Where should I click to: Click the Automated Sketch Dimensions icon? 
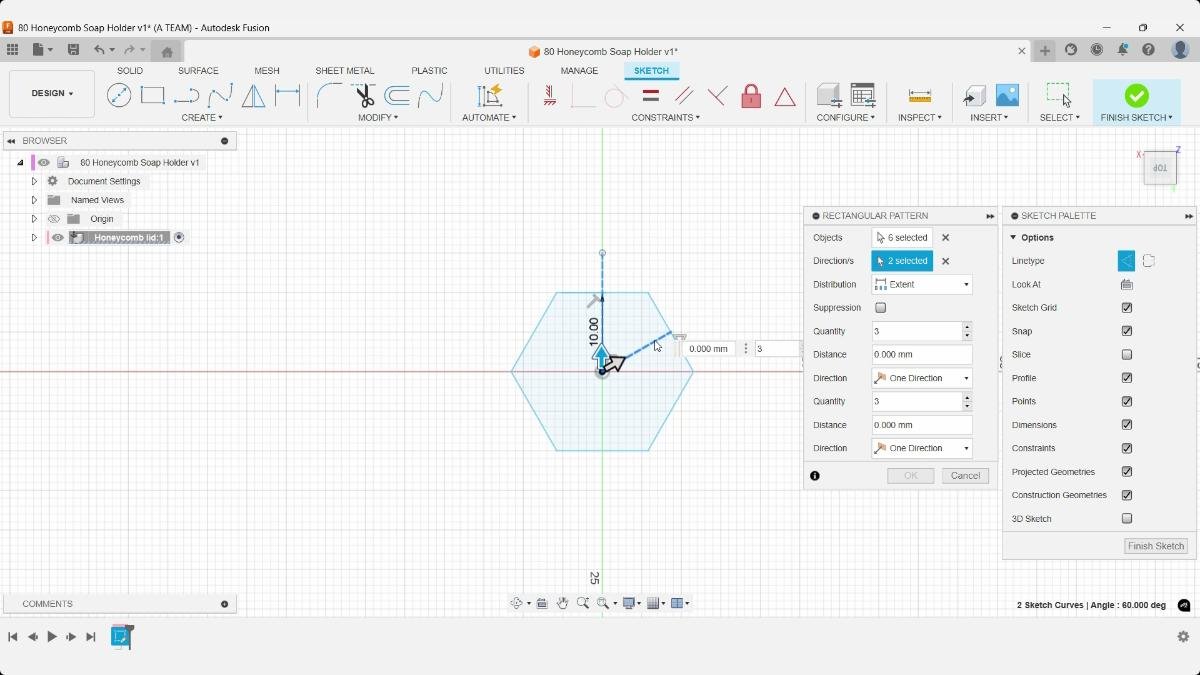click(489, 95)
